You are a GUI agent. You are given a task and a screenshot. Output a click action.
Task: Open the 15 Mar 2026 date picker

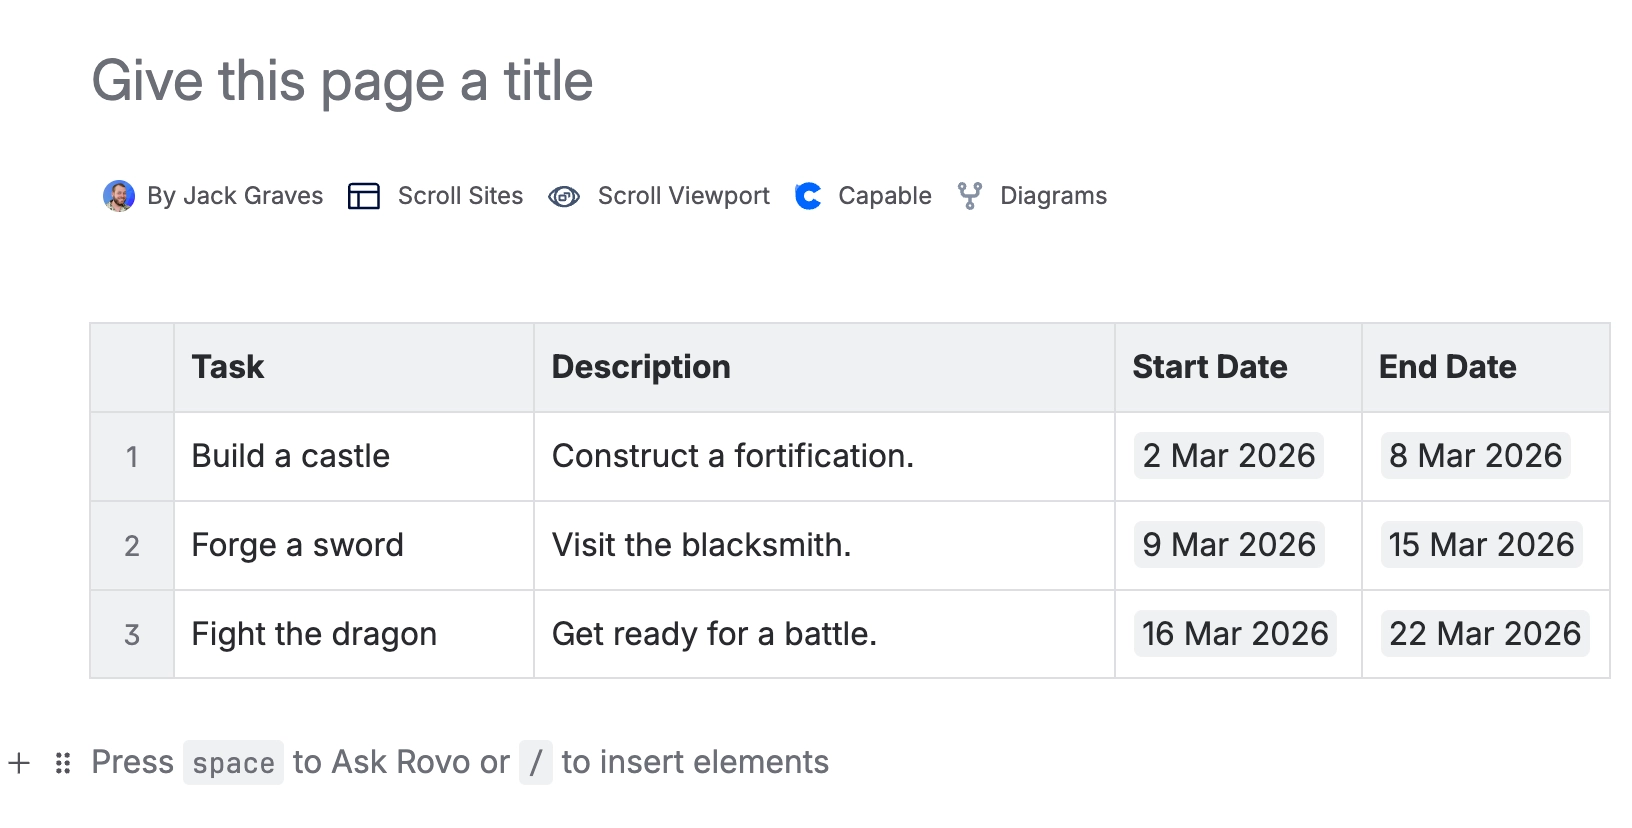[1481, 545]
